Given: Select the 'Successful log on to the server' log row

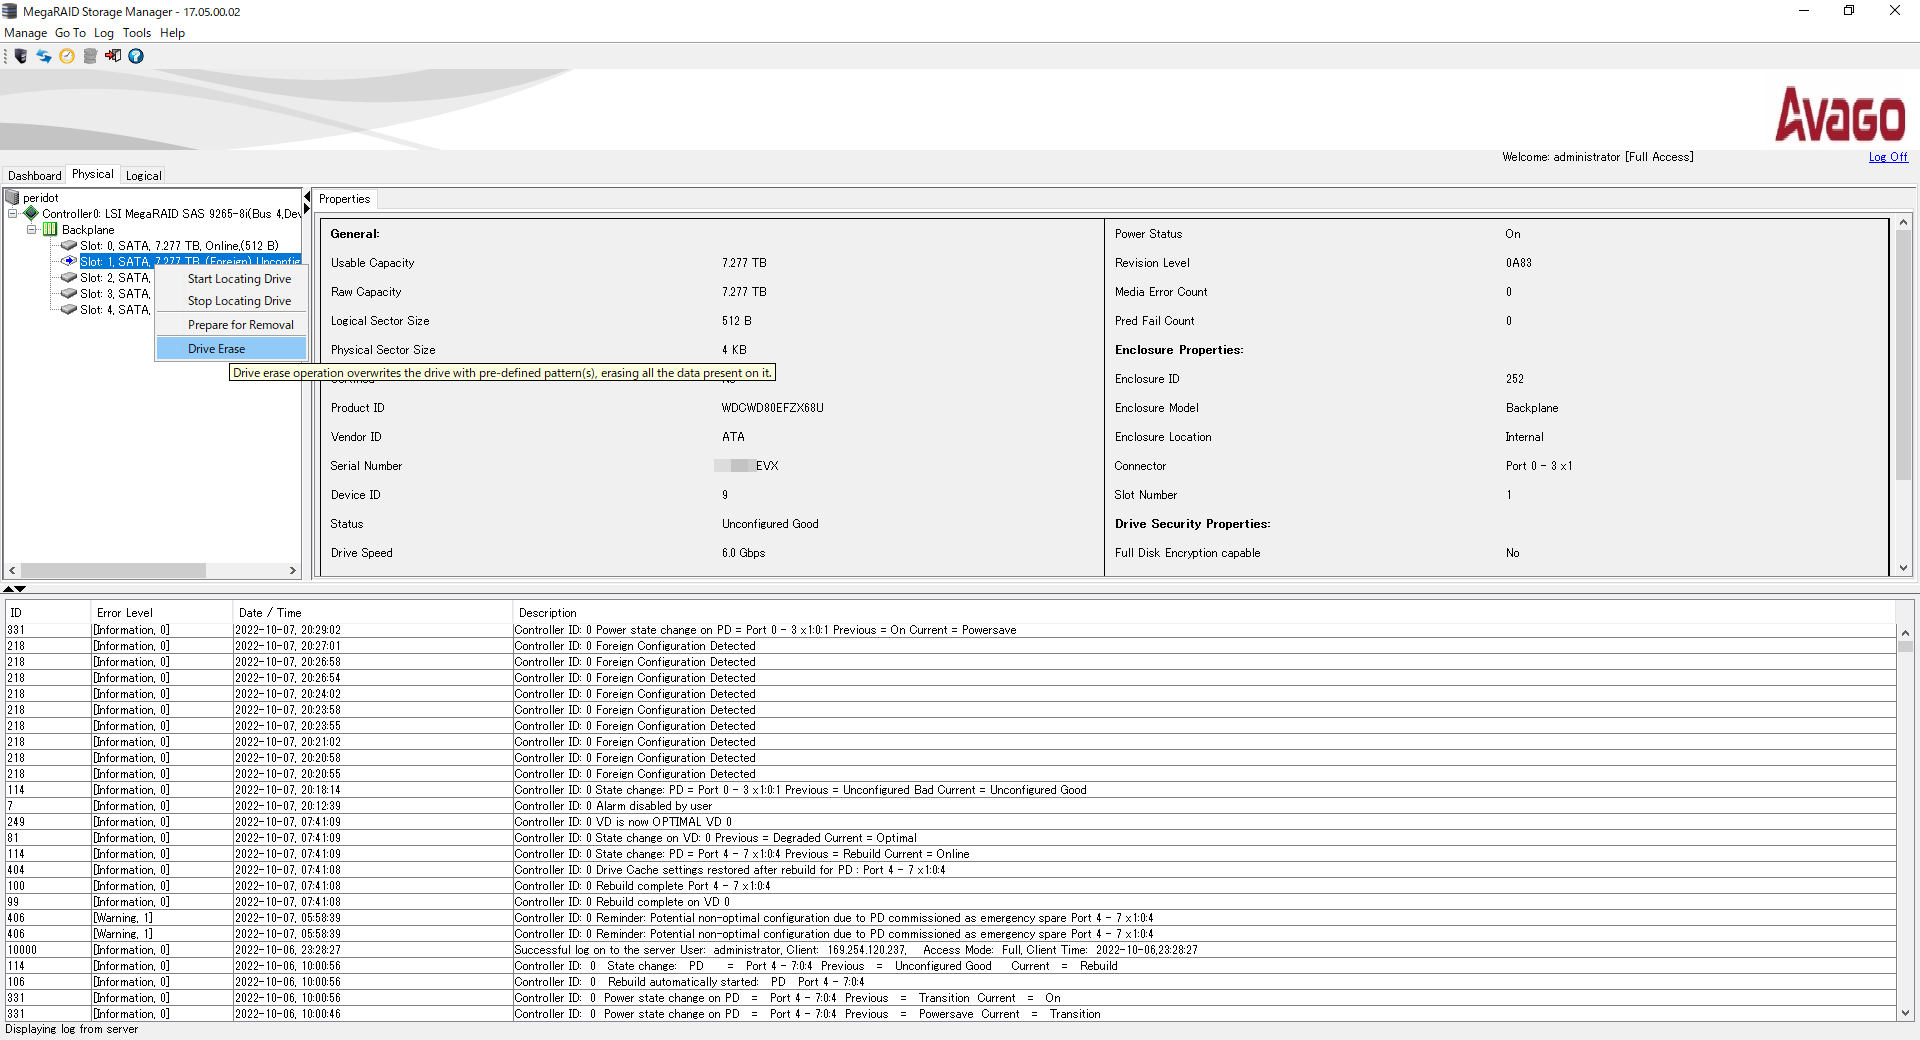Looking at the screenshot, I should [x=950, y=950].
